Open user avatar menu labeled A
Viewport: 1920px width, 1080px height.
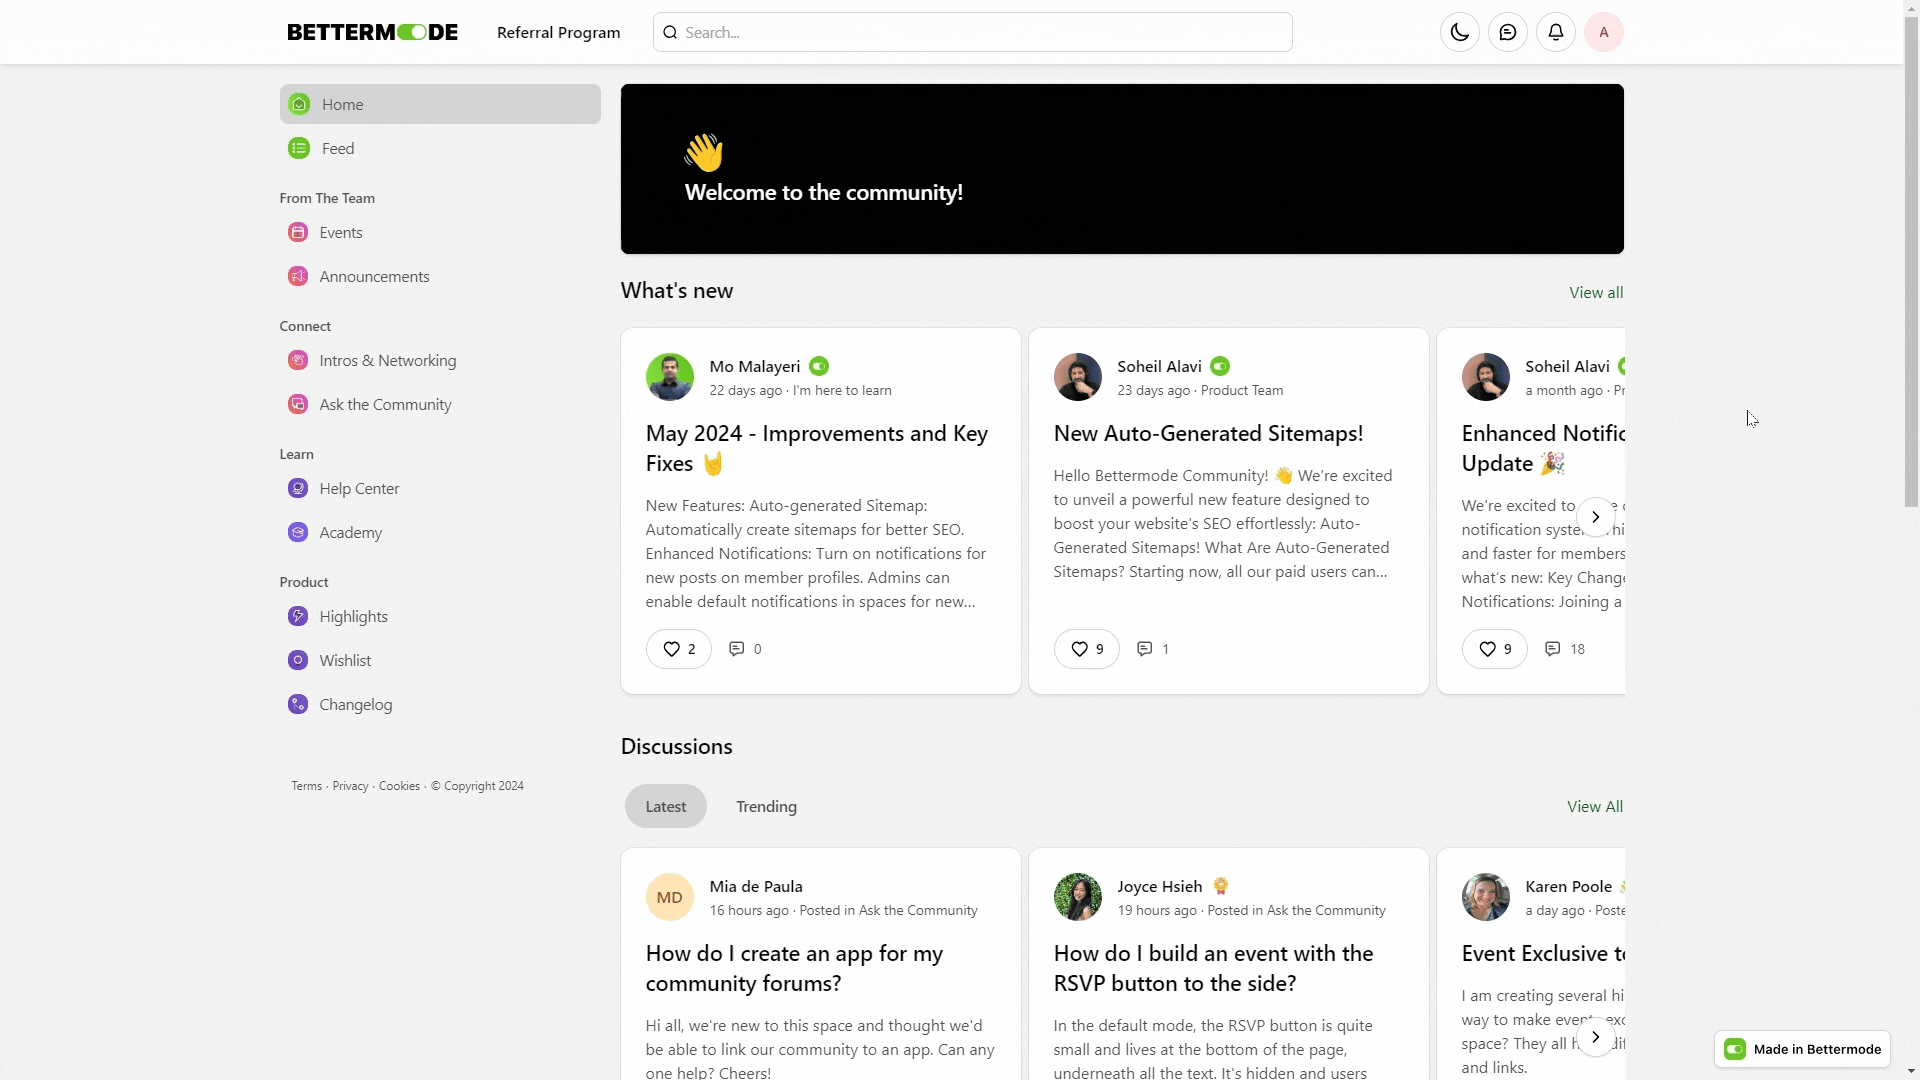pos(1603,32)
